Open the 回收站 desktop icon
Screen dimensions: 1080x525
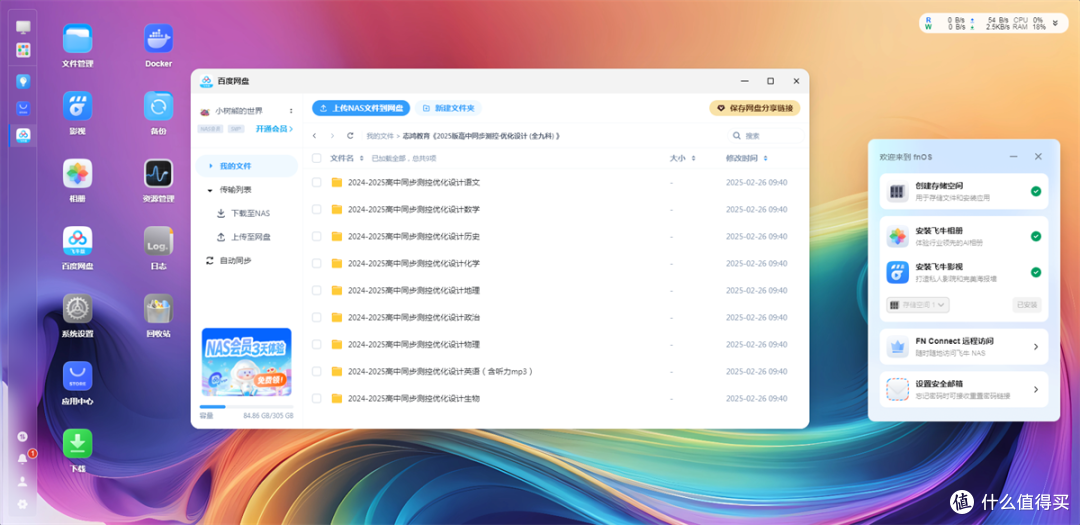coord(158,309)
